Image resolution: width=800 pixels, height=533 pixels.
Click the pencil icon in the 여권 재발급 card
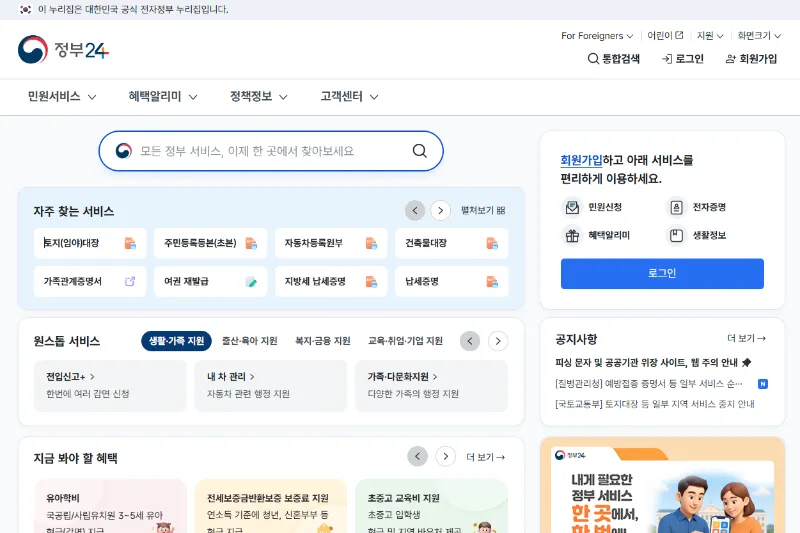(x=251, y=282)
